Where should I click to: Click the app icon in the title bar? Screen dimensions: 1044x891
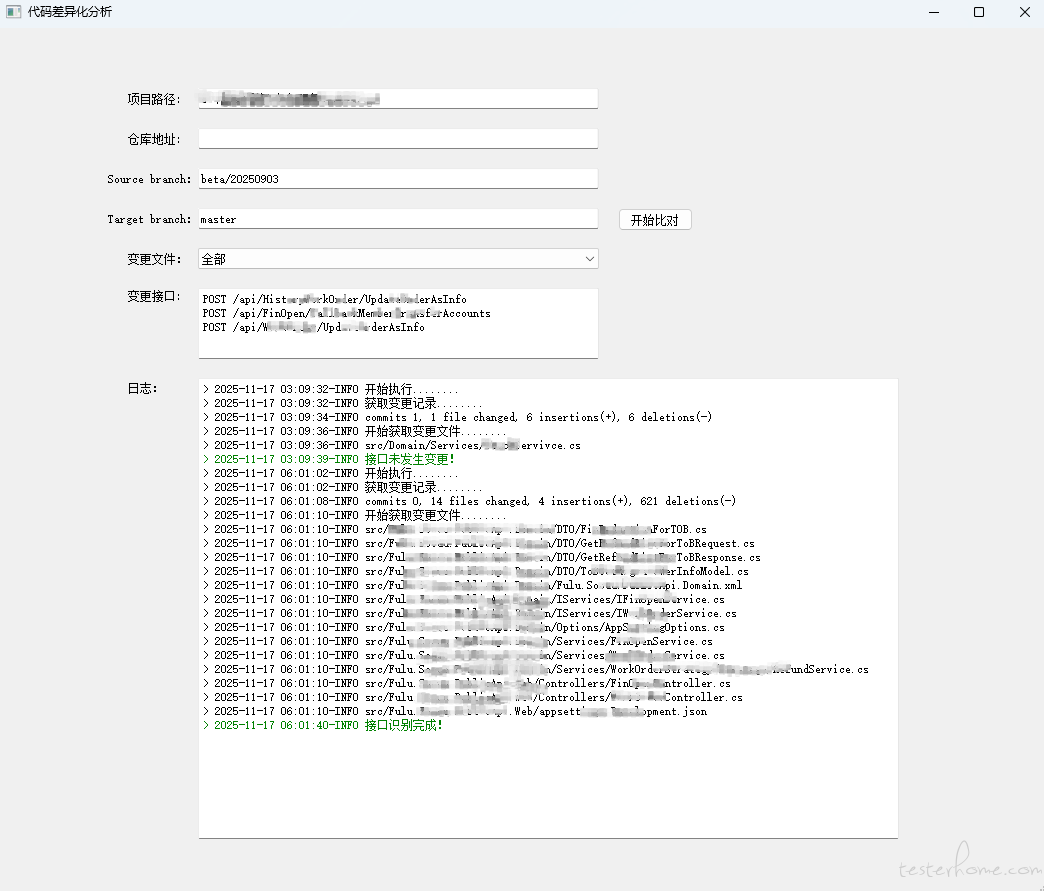tap(14, 12)
